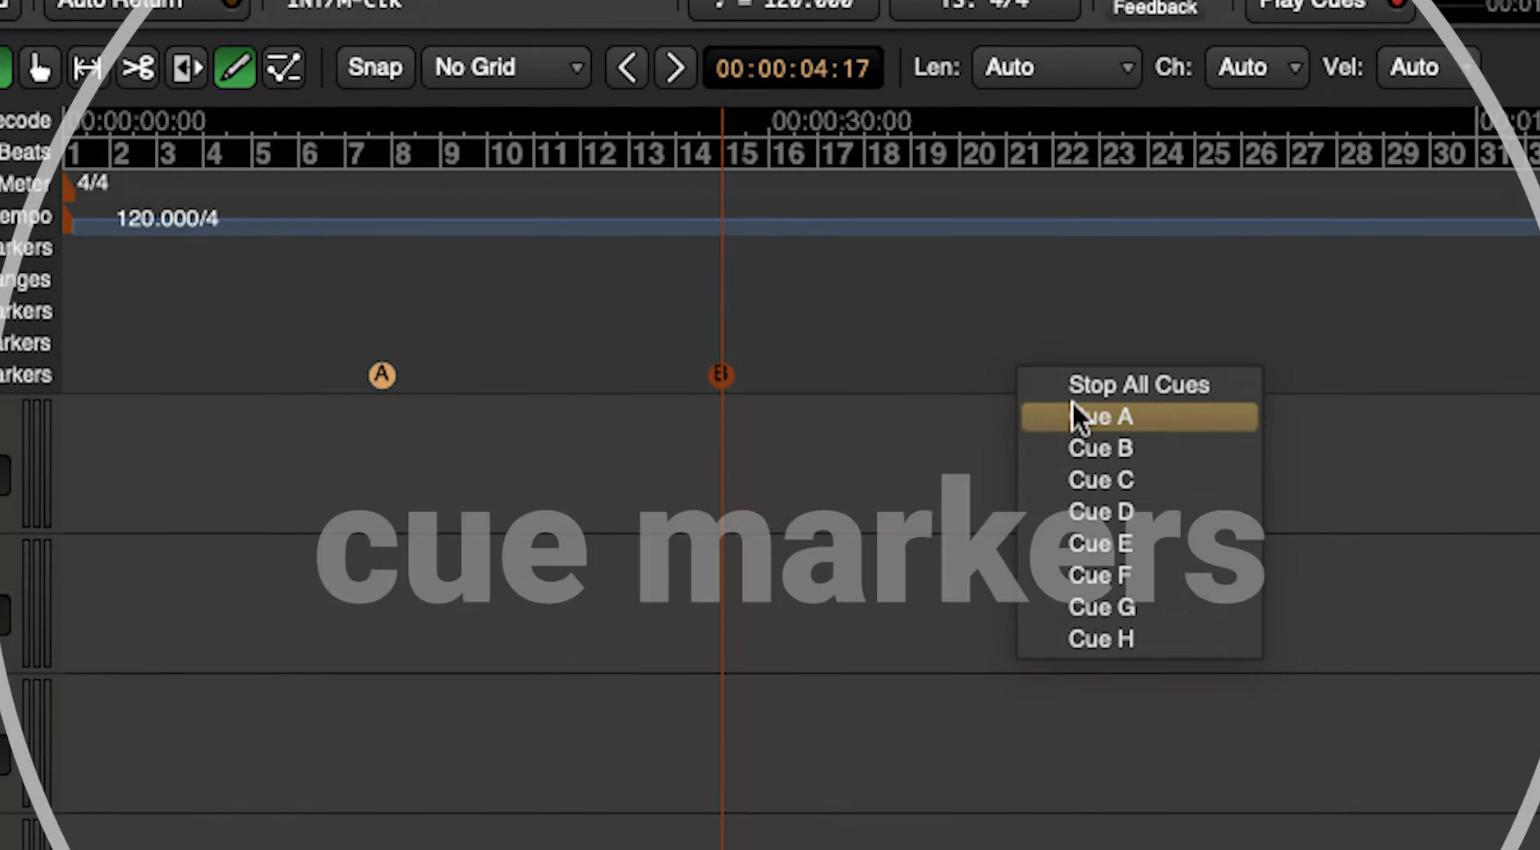This screenshot has height=850, width=1540.
Task: Choose Cue B in the menu
Action: pos(1139,449)
